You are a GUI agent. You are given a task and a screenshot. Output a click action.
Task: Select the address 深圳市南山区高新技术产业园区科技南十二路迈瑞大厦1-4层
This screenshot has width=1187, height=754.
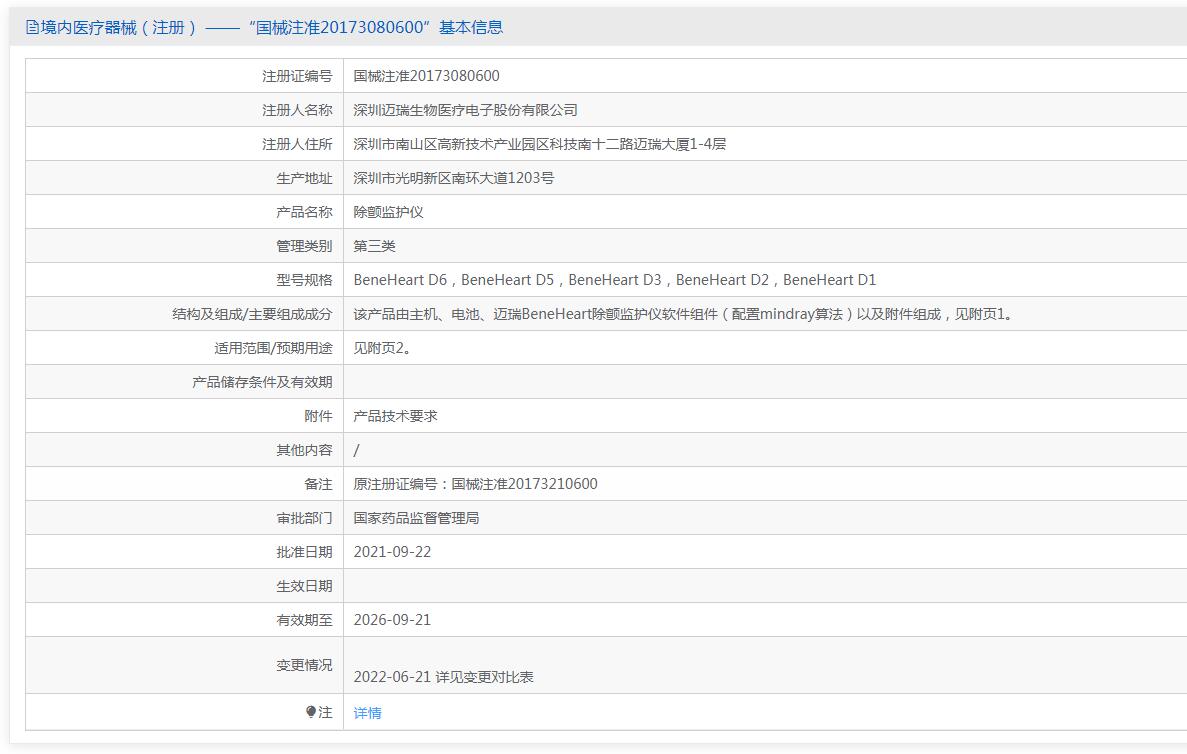click(540, 144)
